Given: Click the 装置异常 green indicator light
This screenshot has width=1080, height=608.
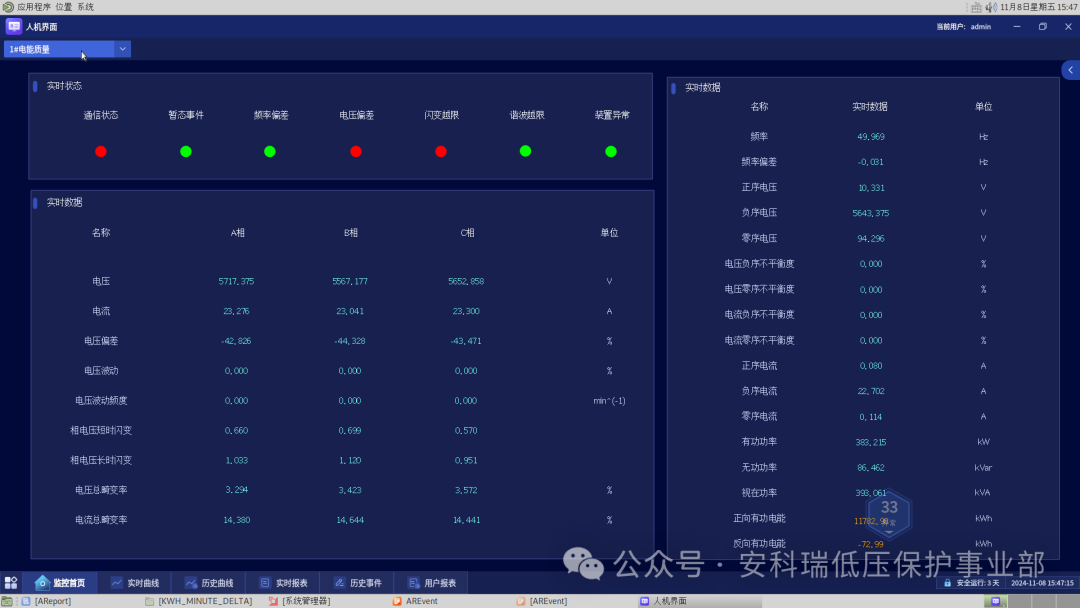Looking at the screenshot, I should click(611, 151).
